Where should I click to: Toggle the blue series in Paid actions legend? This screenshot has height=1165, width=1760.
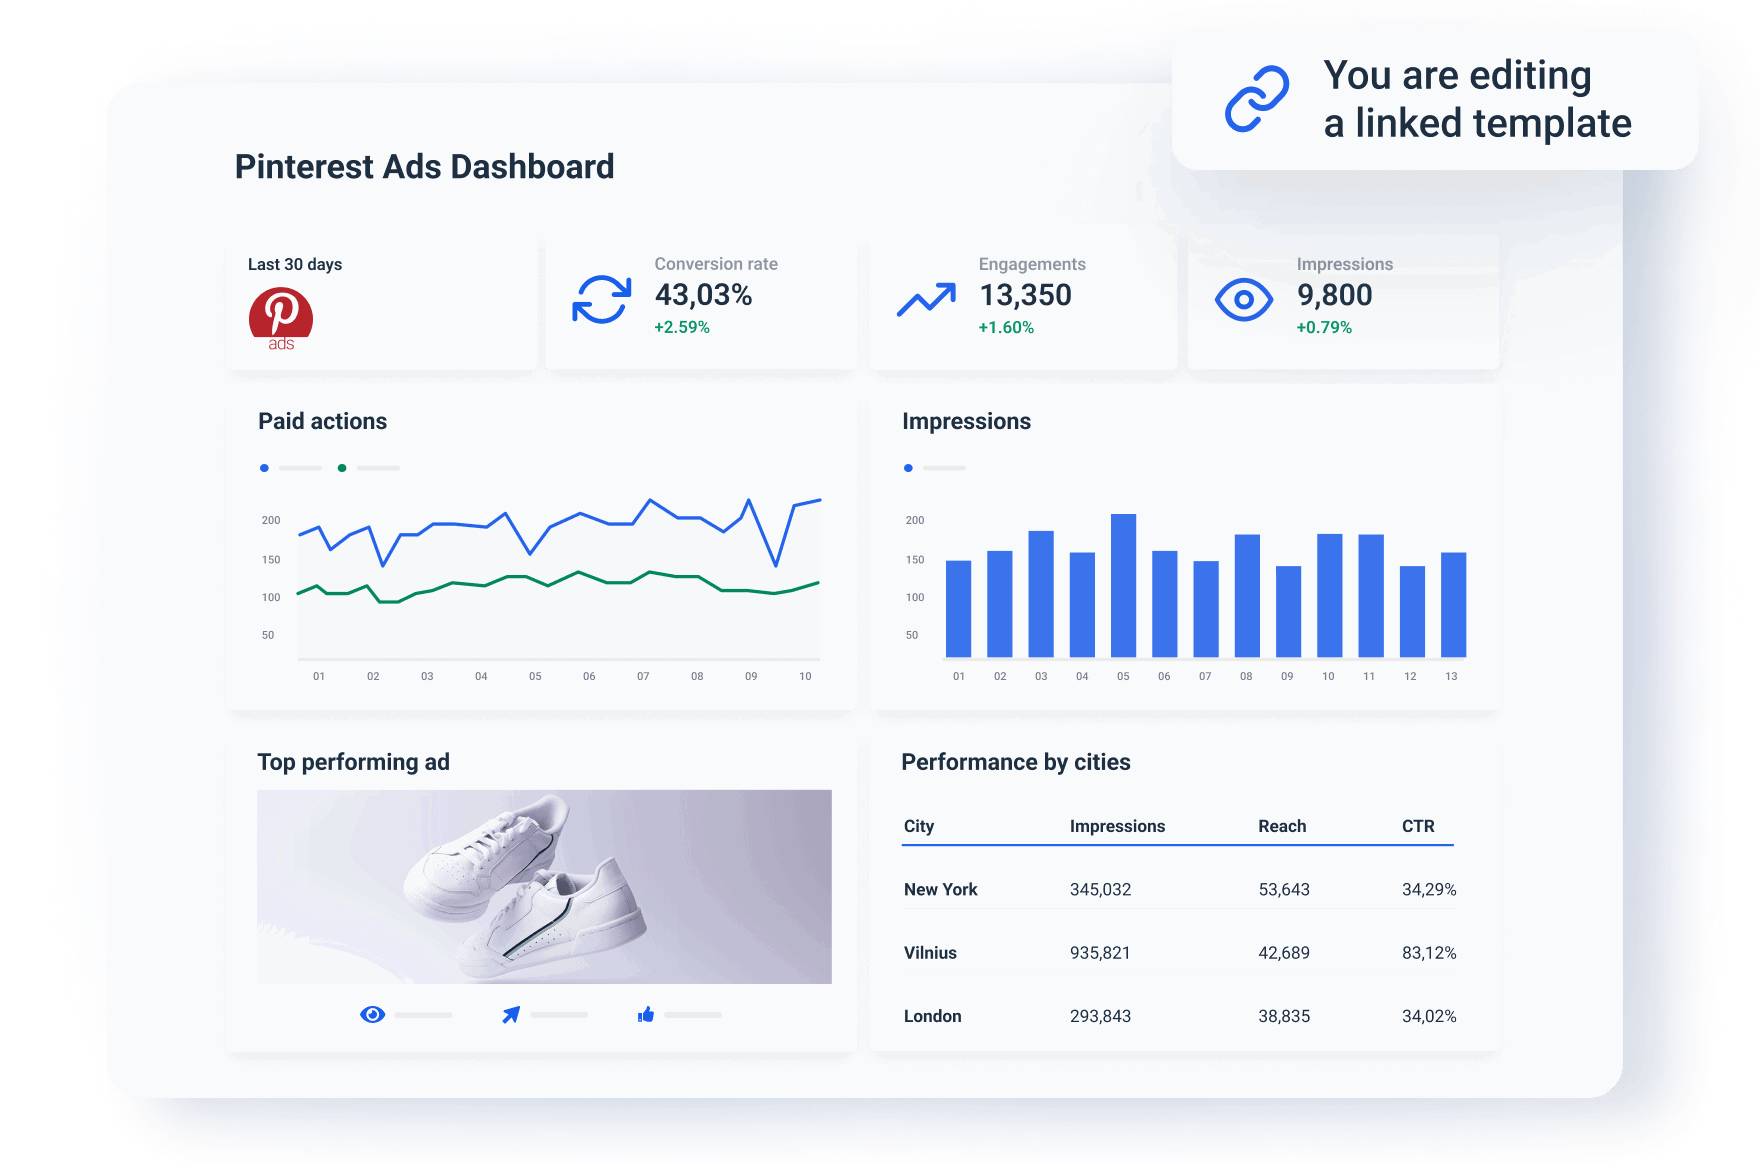[x=264, y=467]
